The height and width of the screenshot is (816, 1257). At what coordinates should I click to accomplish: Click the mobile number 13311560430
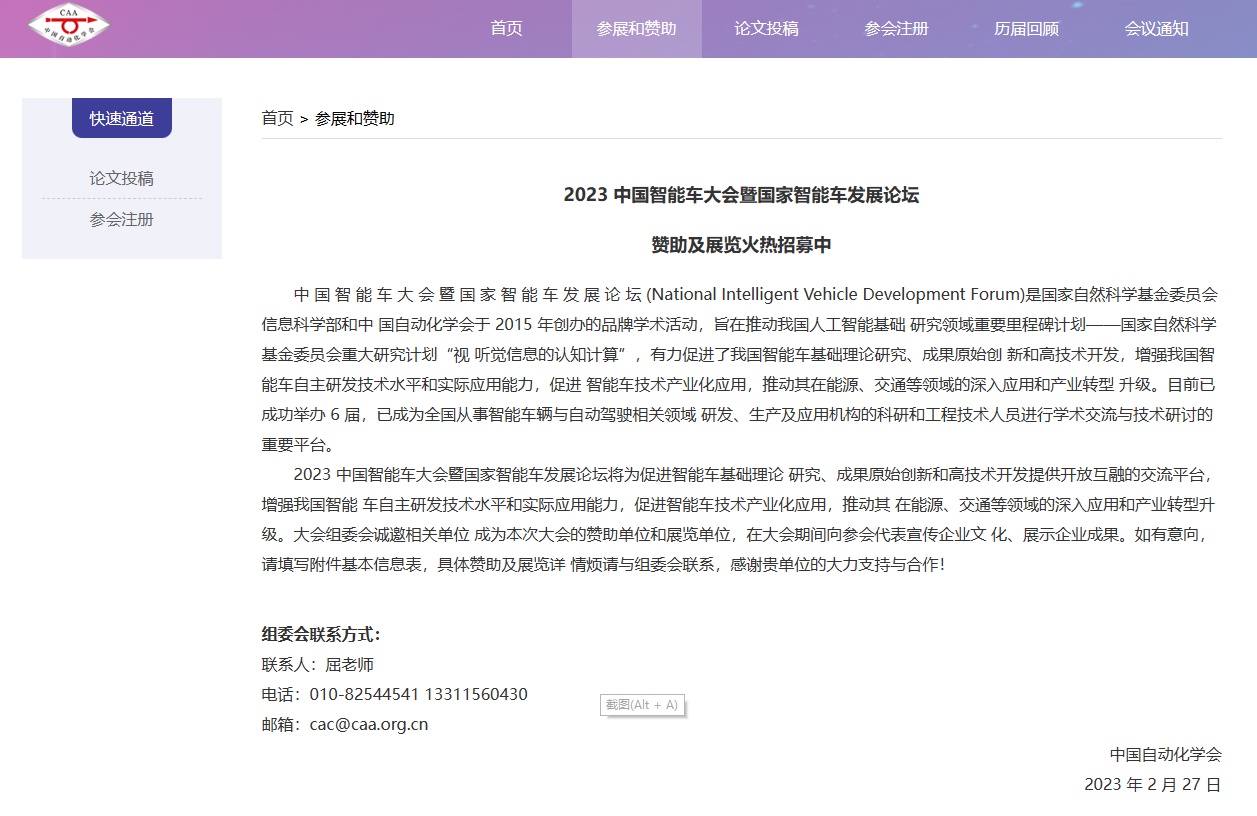tap(476, 694)
